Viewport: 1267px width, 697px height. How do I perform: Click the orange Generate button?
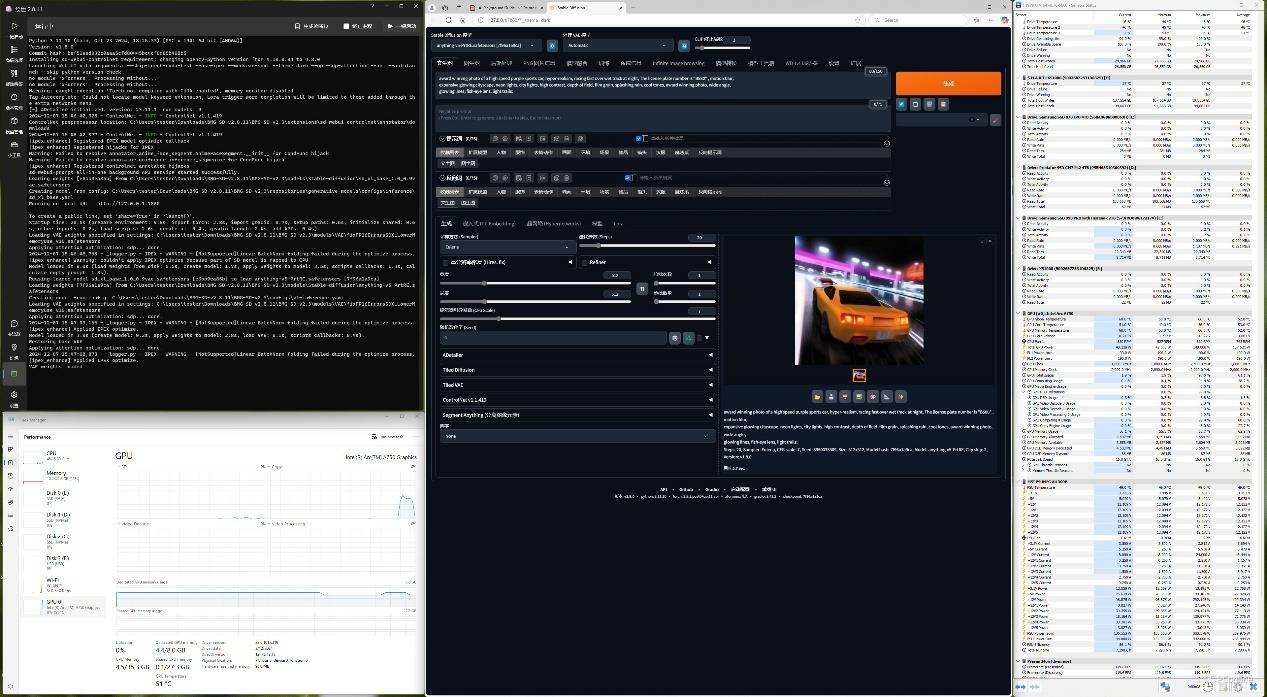947,83
